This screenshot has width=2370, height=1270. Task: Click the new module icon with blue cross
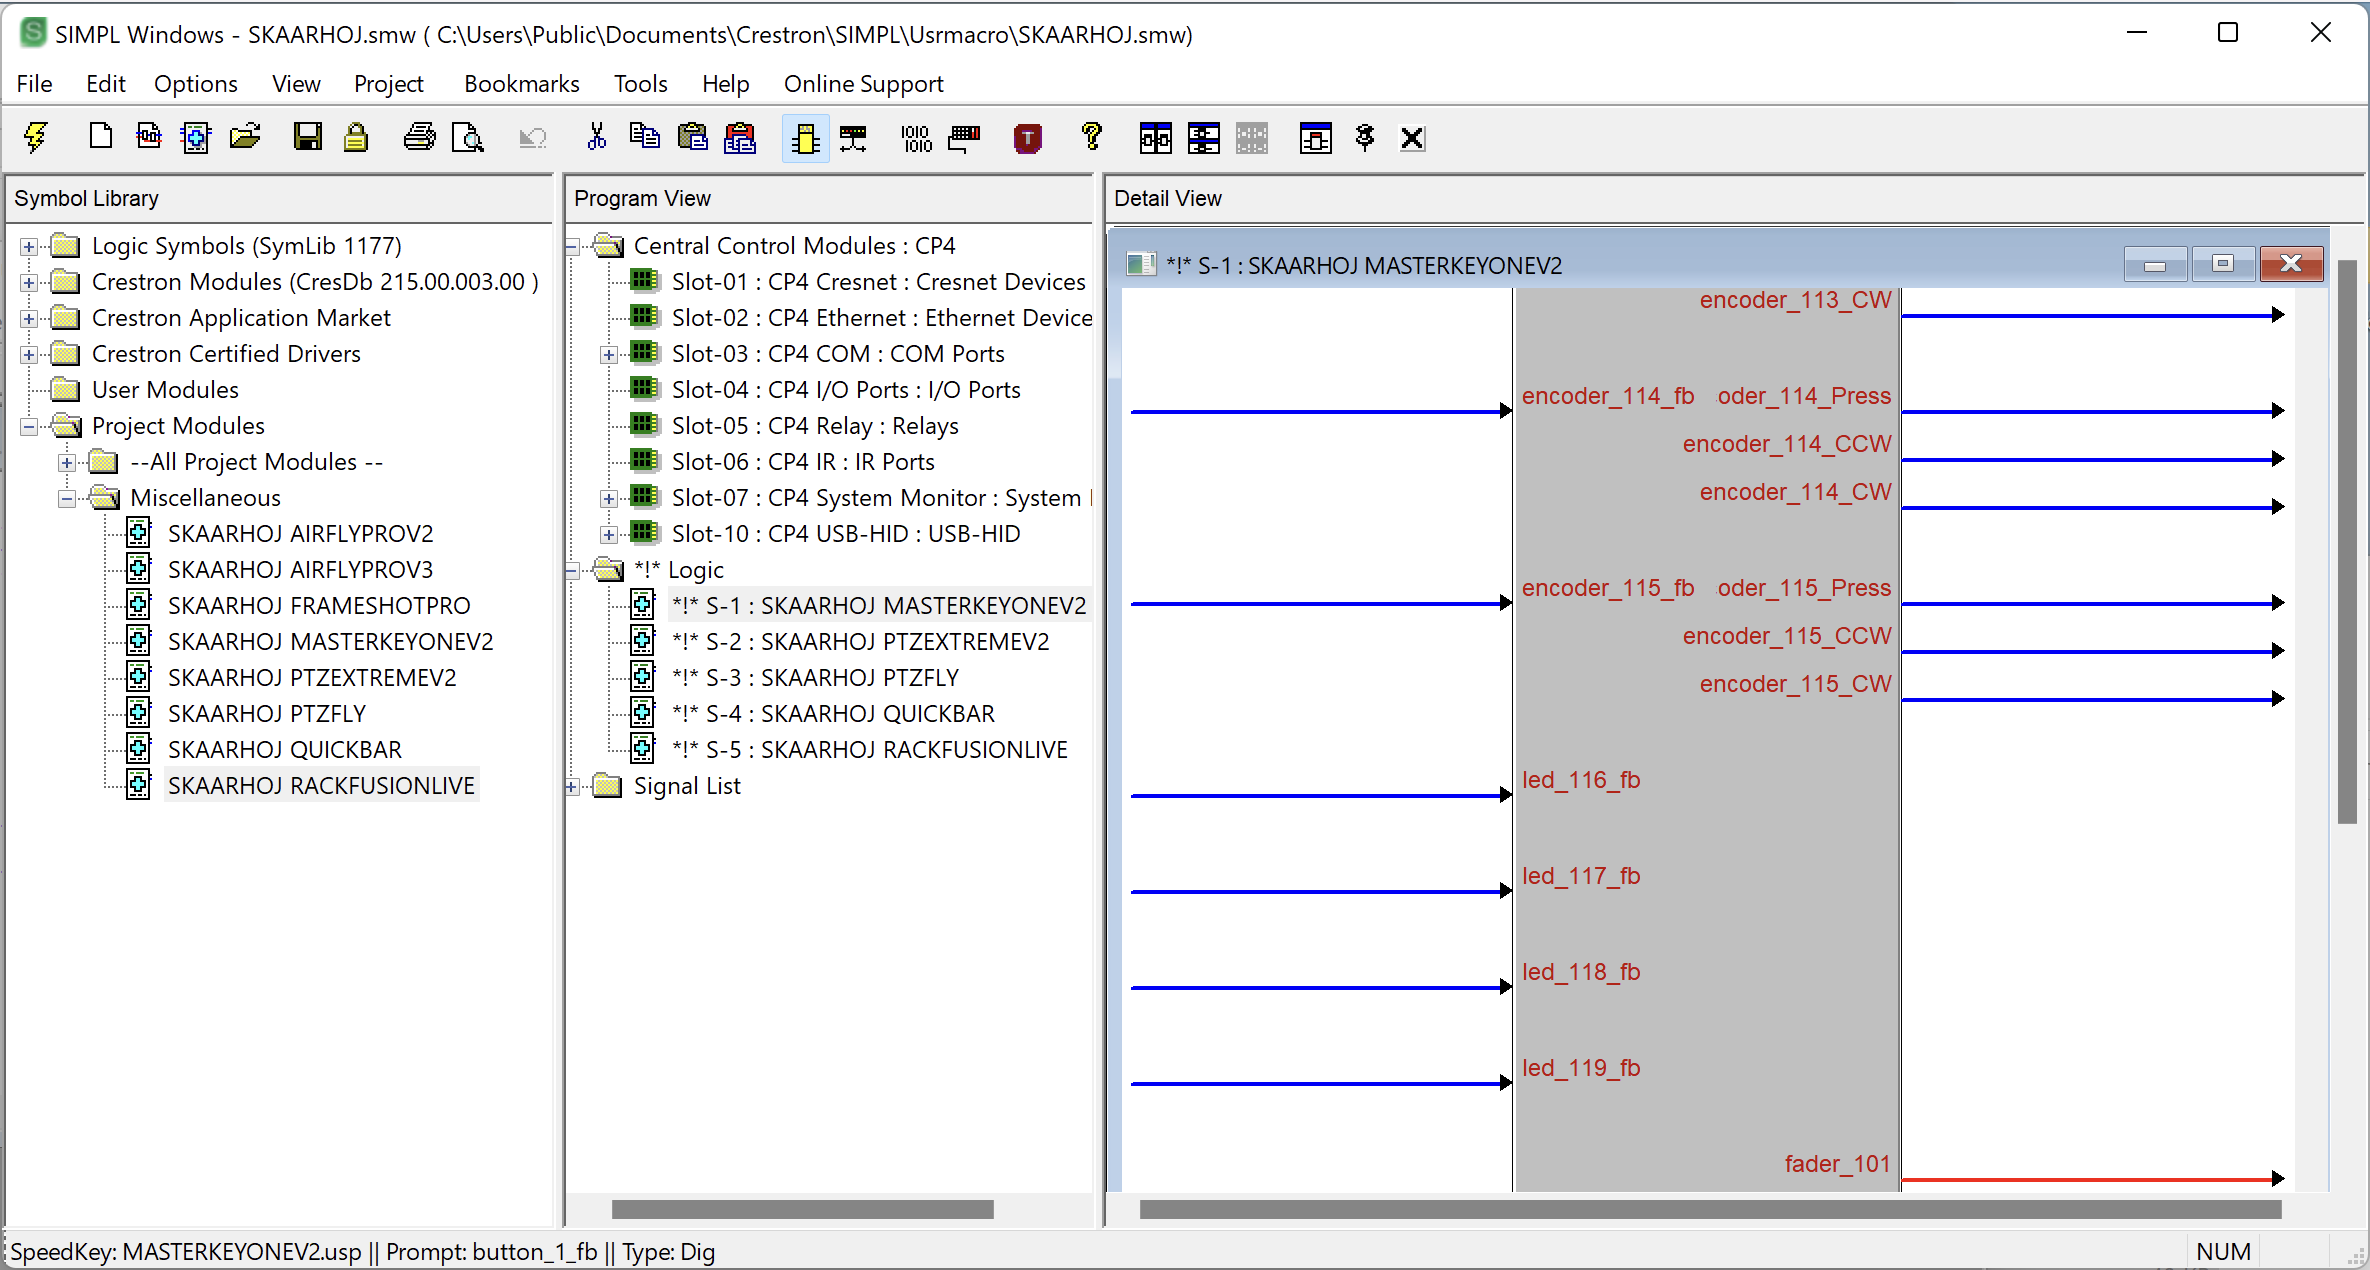(x=196, y=137)
